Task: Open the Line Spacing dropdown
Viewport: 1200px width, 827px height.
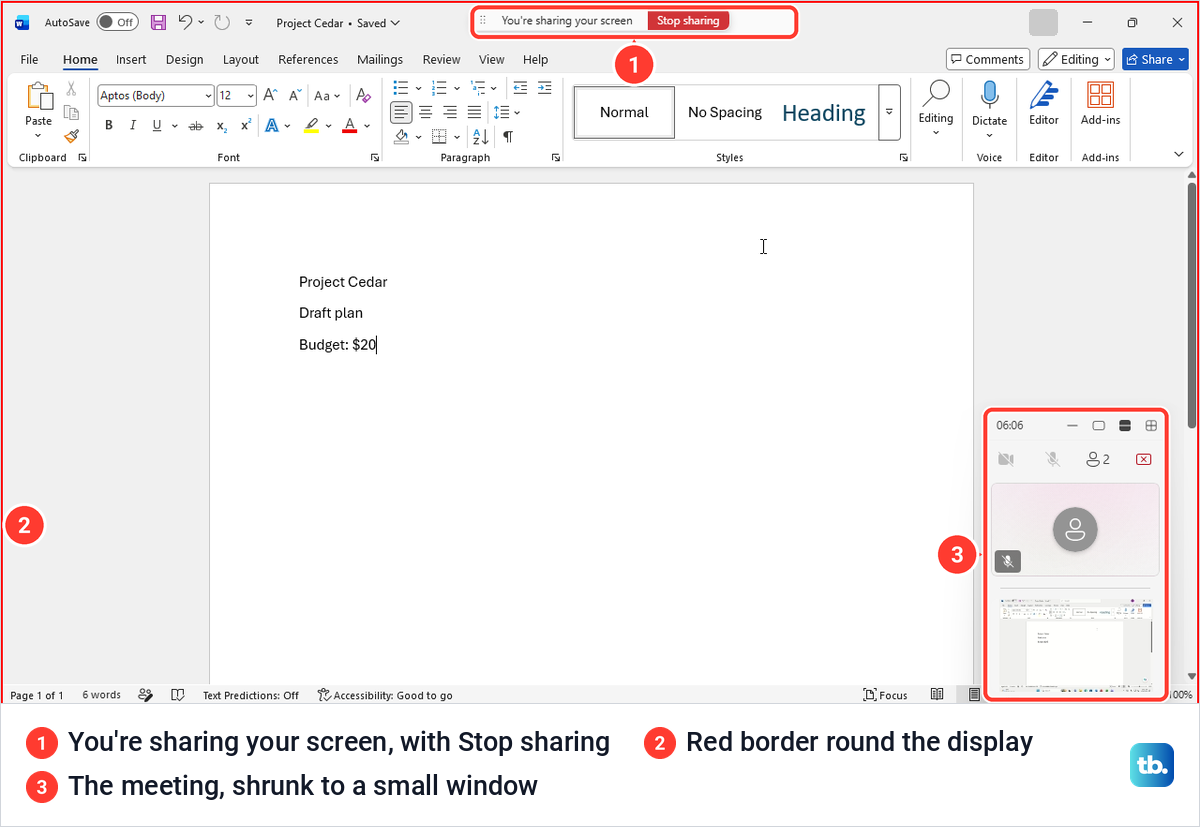Action: (x=507, y=112)
